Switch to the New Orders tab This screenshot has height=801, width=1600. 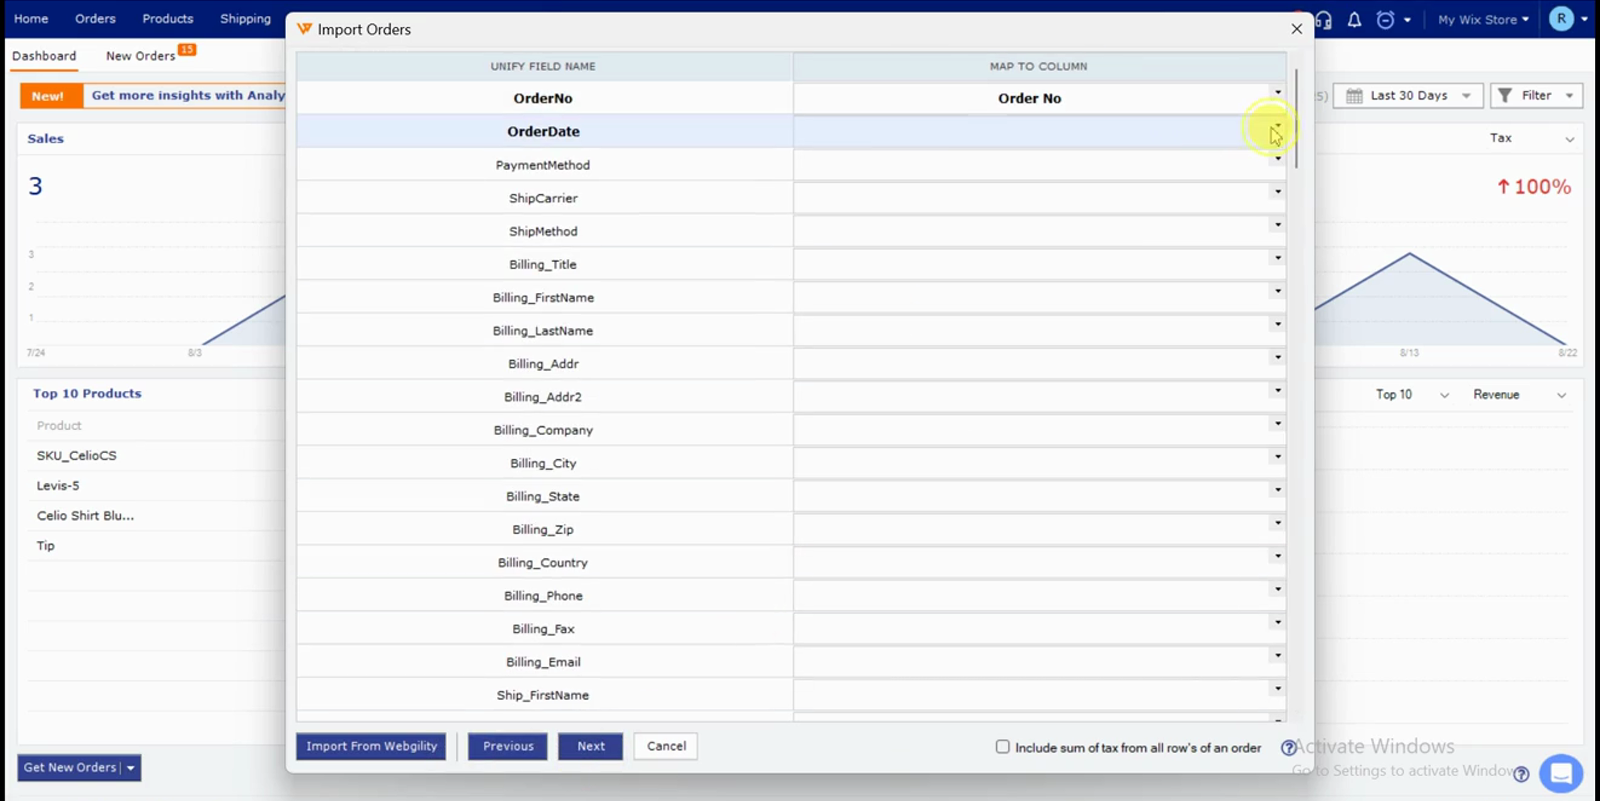(140, 56)
